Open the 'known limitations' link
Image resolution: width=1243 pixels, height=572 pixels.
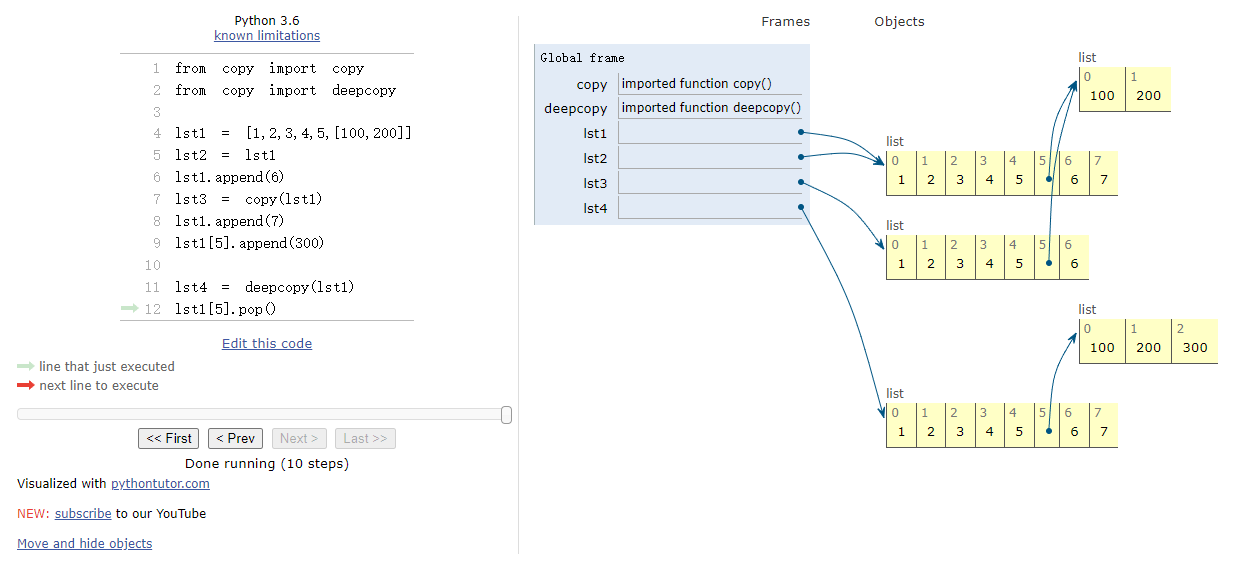267,36
